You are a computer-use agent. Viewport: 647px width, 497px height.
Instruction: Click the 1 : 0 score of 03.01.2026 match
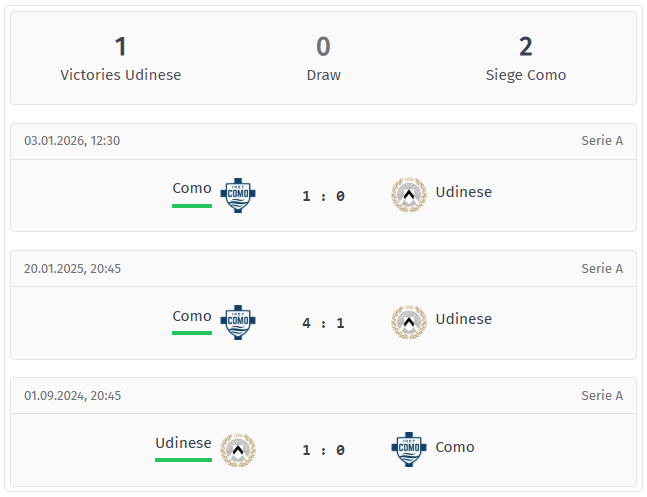click(x=323, y=196)
